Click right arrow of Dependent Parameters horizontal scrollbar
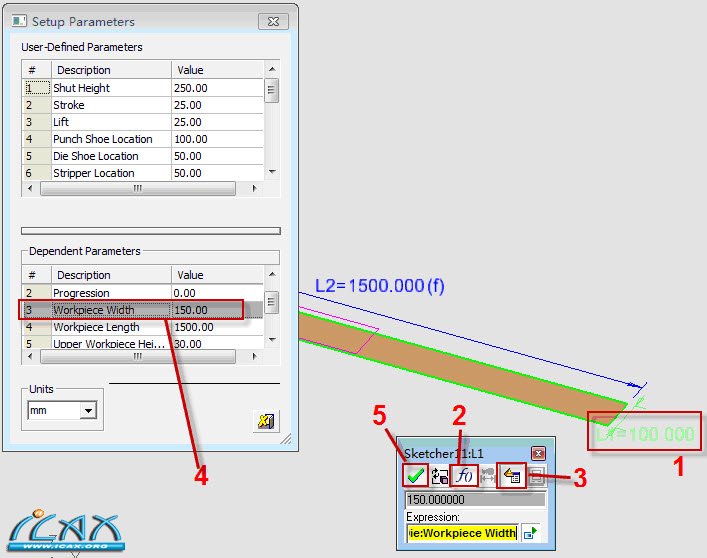The height and width of the screenshot is (558, 707). 254,357
